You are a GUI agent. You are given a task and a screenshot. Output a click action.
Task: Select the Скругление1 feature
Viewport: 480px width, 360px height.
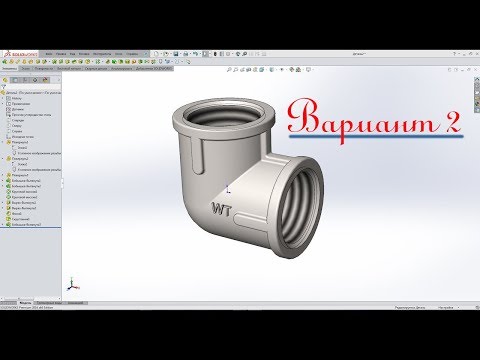pyautogui.click(x=21, y=219)
